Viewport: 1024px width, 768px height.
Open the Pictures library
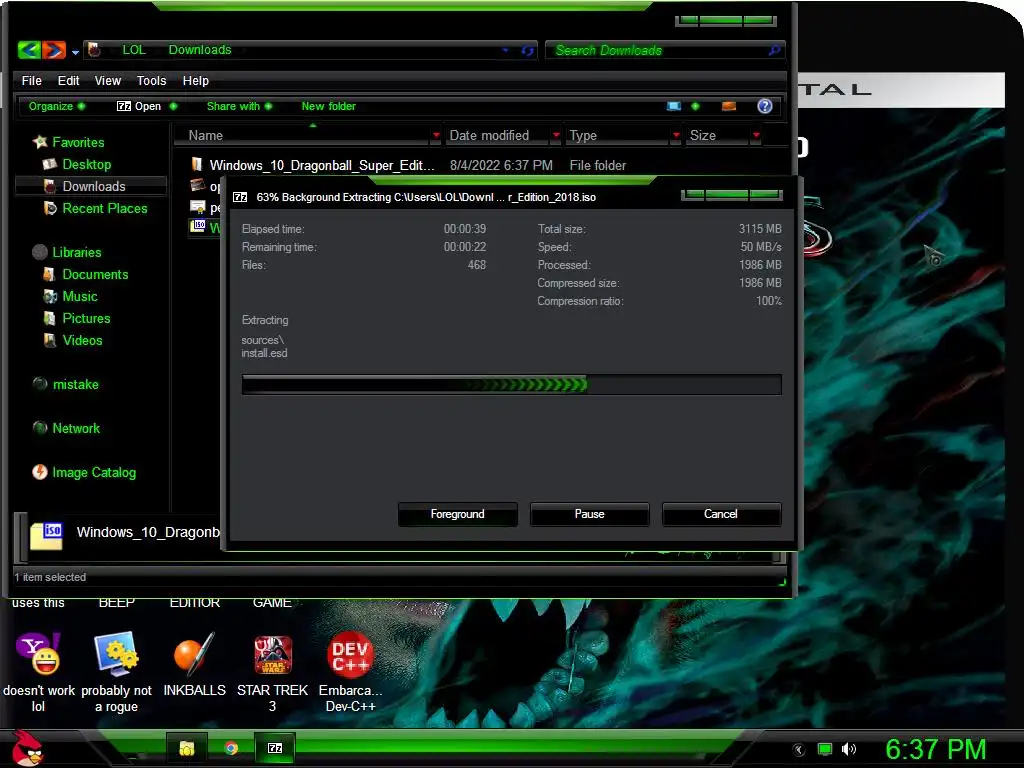(86, 319)
